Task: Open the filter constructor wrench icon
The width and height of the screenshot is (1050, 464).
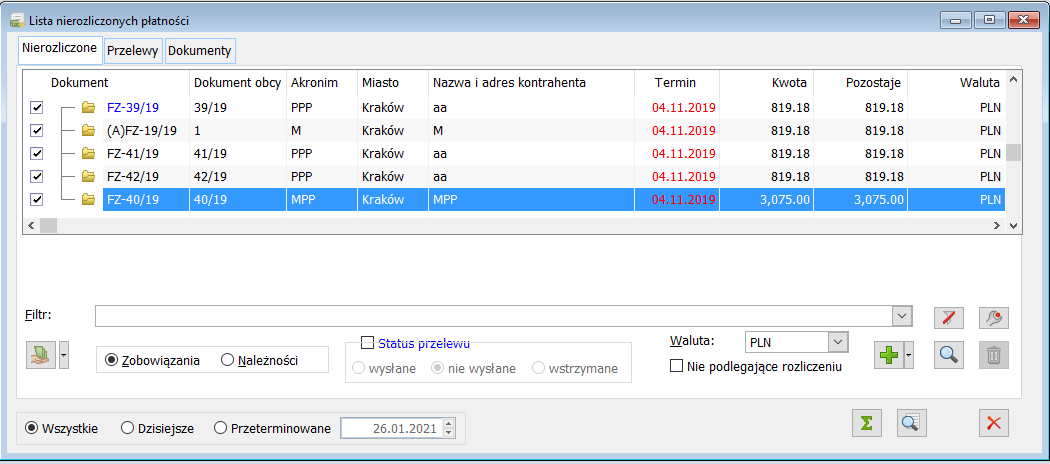Action: [994, 317]
